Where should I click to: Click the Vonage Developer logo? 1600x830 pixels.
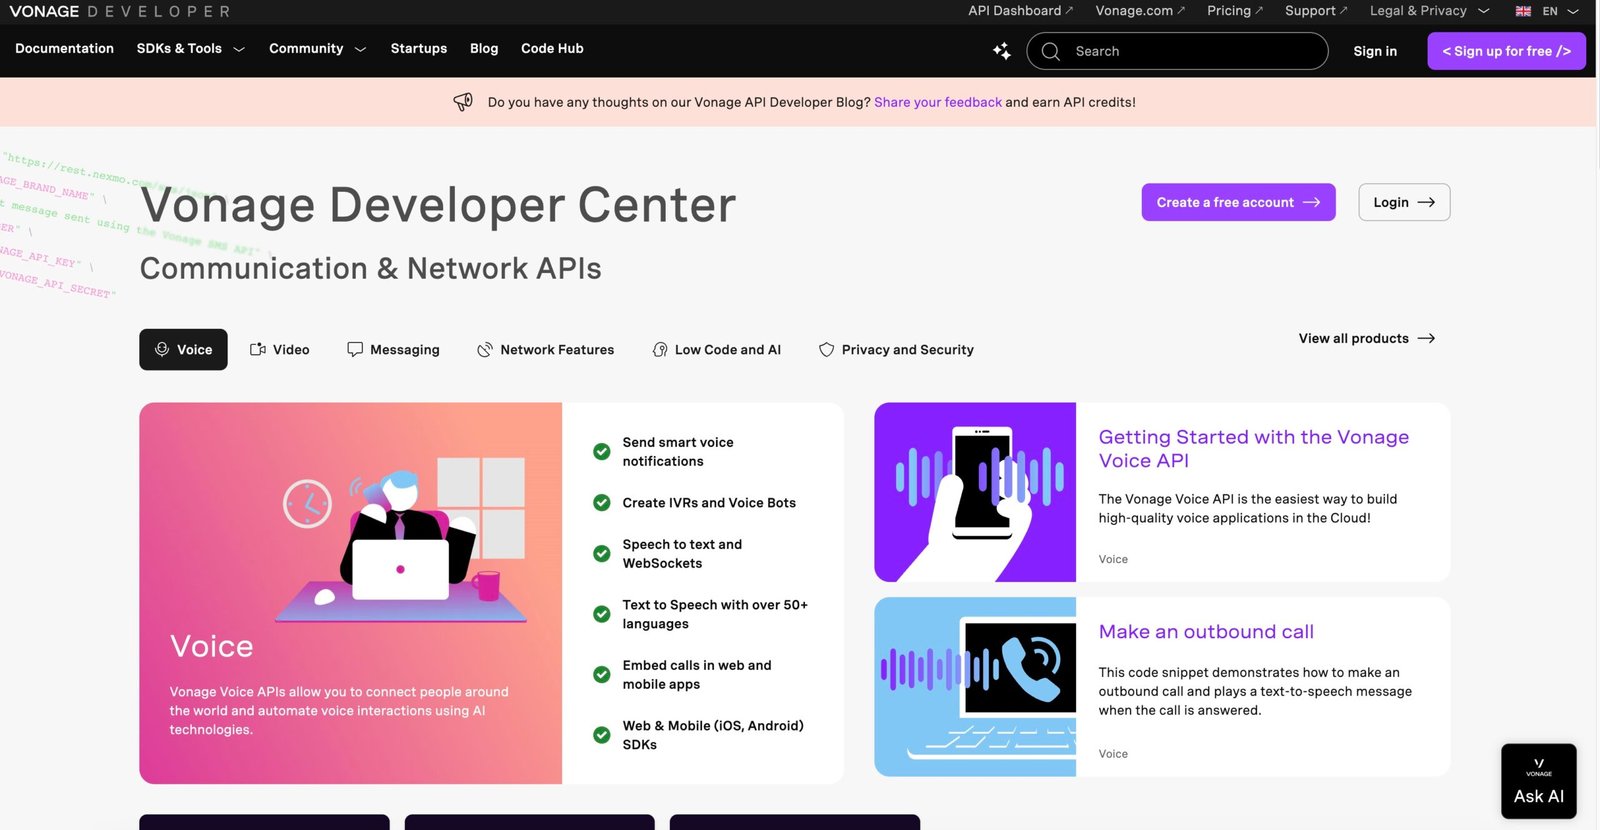pos(120,11)
